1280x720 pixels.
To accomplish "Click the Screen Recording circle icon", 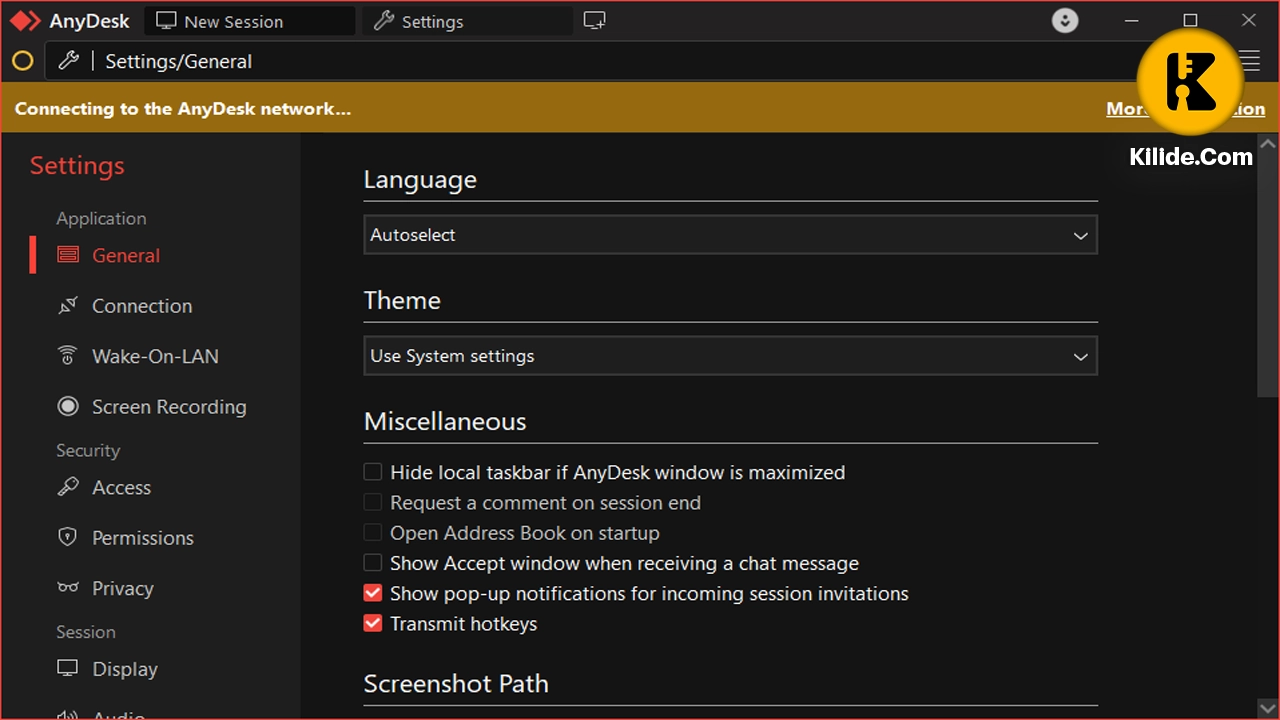I will 68,406.
